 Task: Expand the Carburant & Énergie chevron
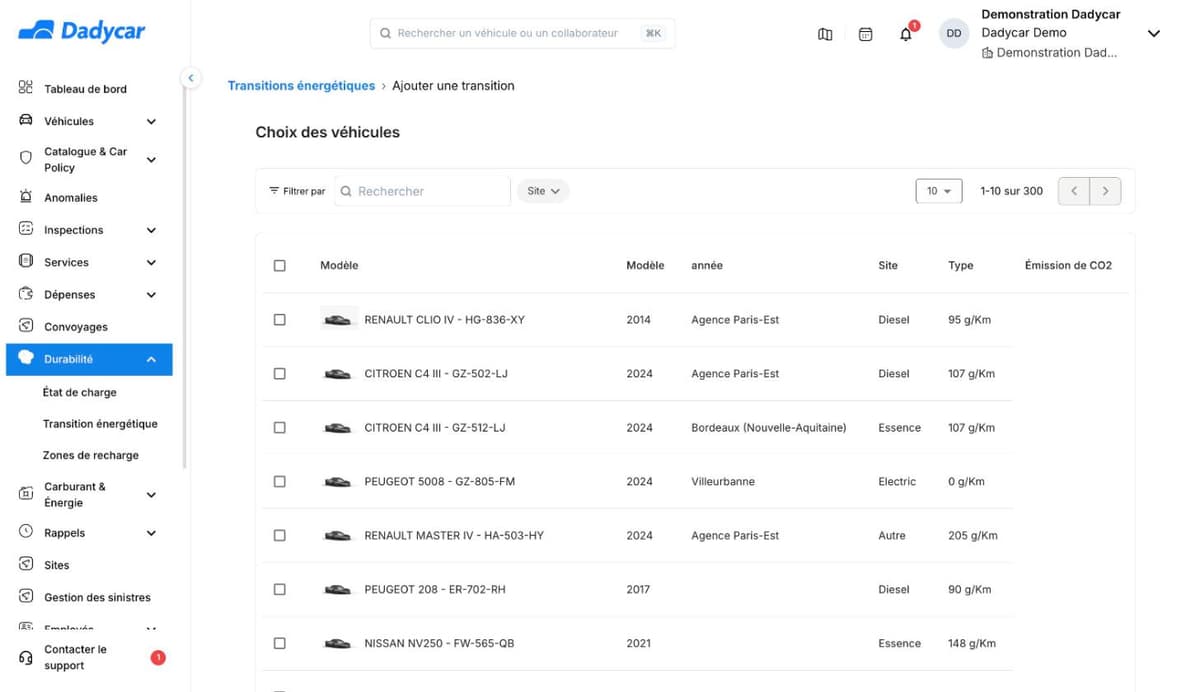point(151,494)
